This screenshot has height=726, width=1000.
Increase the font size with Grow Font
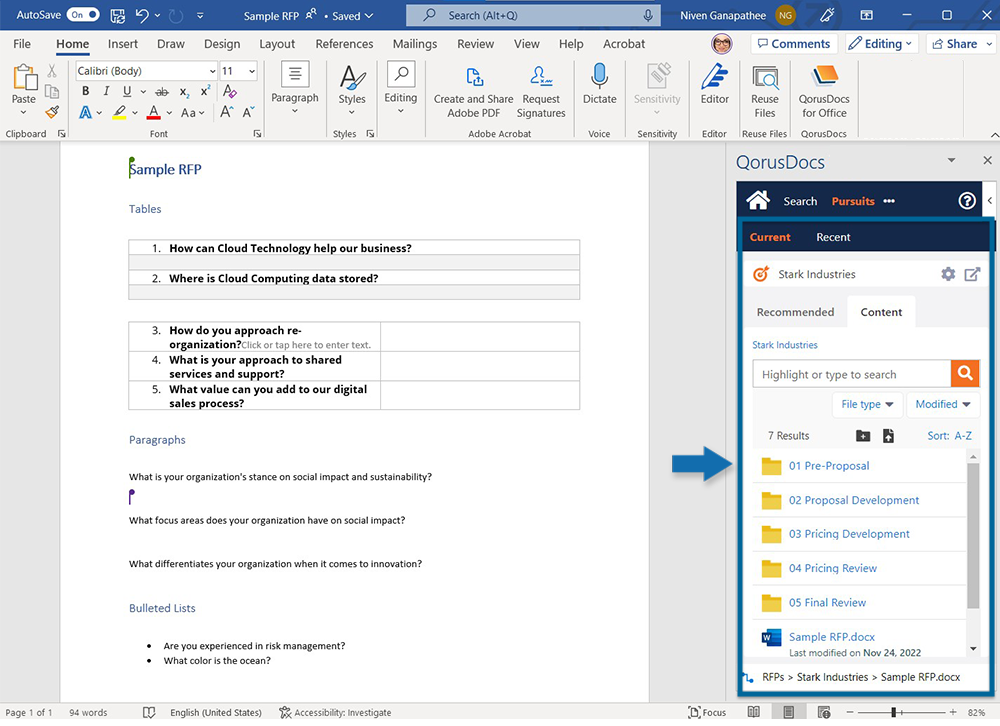(226, 113)
